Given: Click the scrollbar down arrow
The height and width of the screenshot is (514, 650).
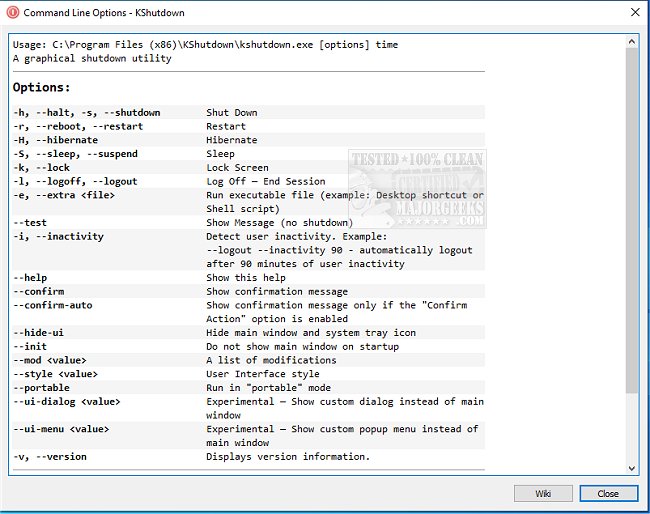Looking at the screenshot, I should 632,468.
